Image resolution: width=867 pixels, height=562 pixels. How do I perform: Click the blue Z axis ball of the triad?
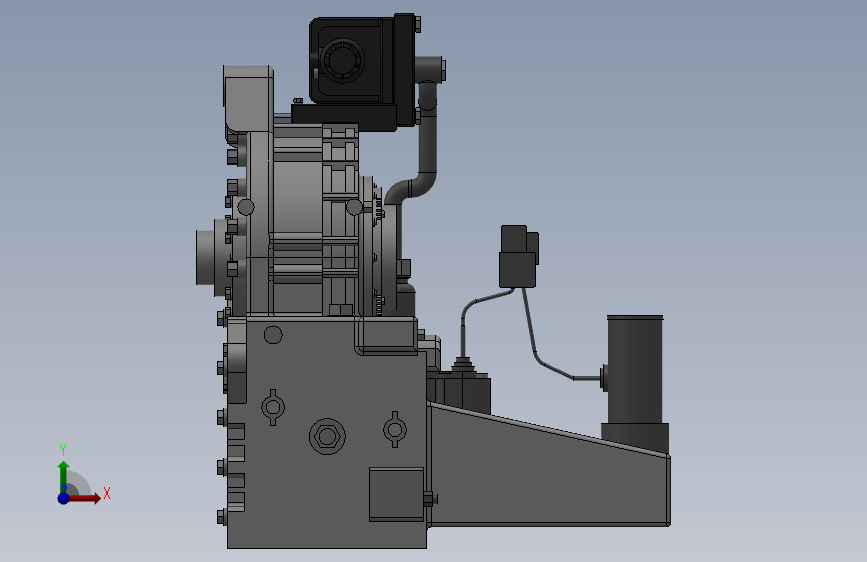click(x=64, y=498)
